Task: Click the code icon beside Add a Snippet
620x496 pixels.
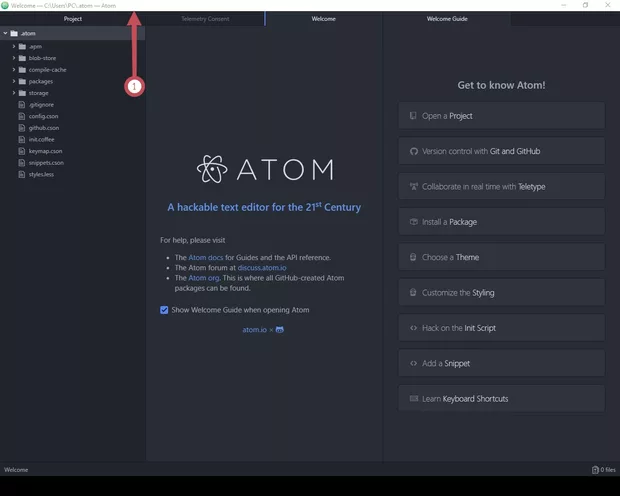Action: point(414,363)
